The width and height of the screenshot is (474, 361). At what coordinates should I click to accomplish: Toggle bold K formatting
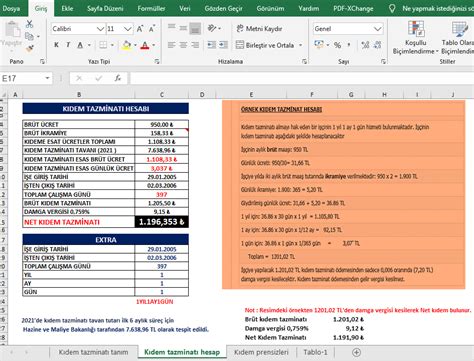tap(57, 45)
